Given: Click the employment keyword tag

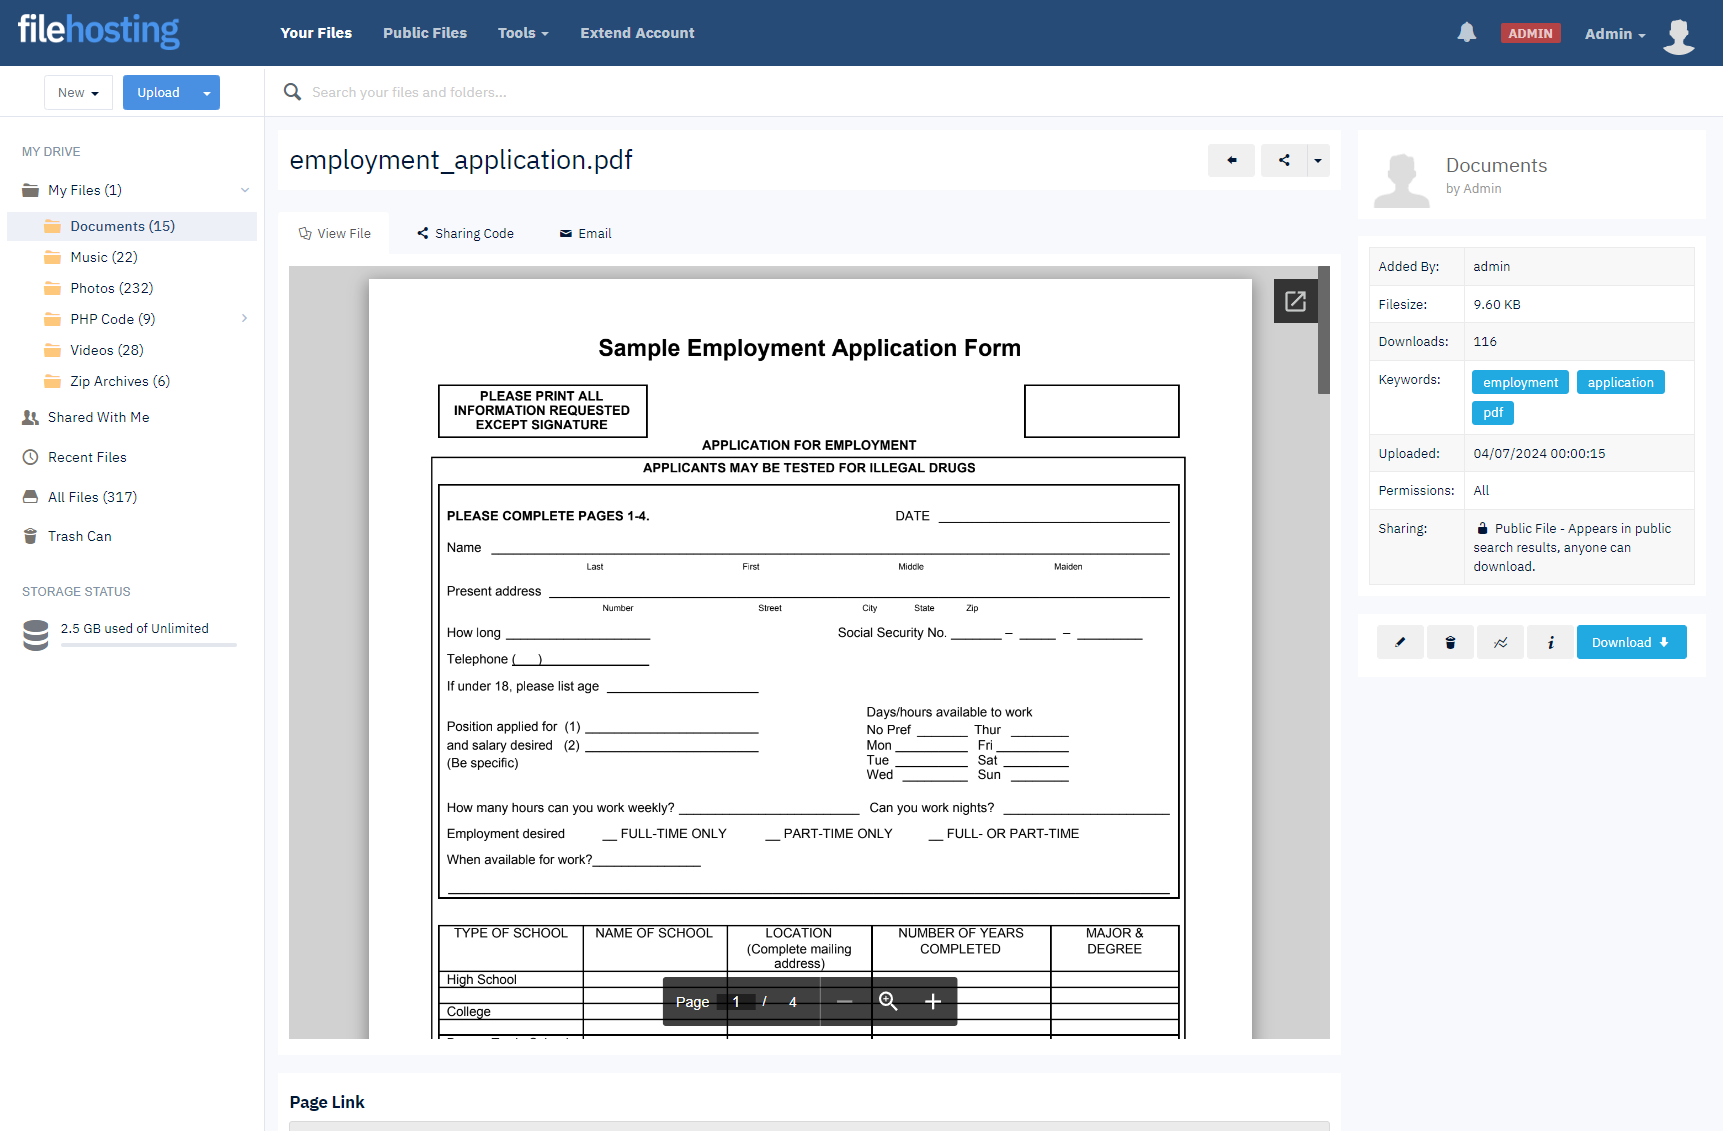Looking at the screenshot, I should [x=1519, y=382].
